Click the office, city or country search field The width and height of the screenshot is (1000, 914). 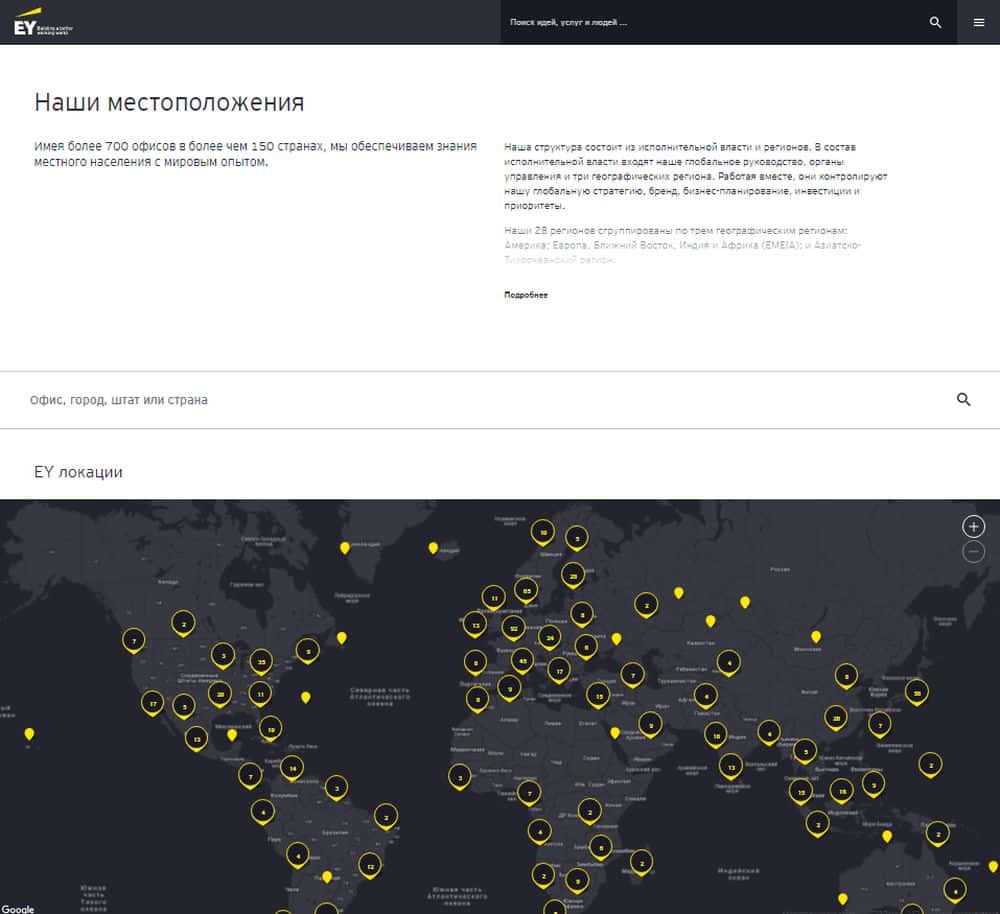(x=480, y=399)
